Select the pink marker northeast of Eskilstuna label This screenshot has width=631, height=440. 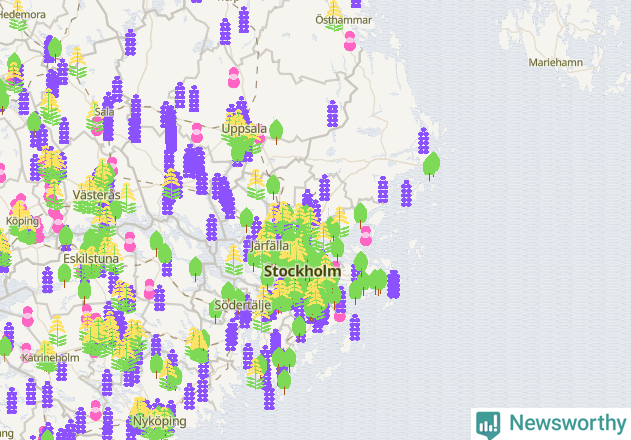click(x=130, y=242)
